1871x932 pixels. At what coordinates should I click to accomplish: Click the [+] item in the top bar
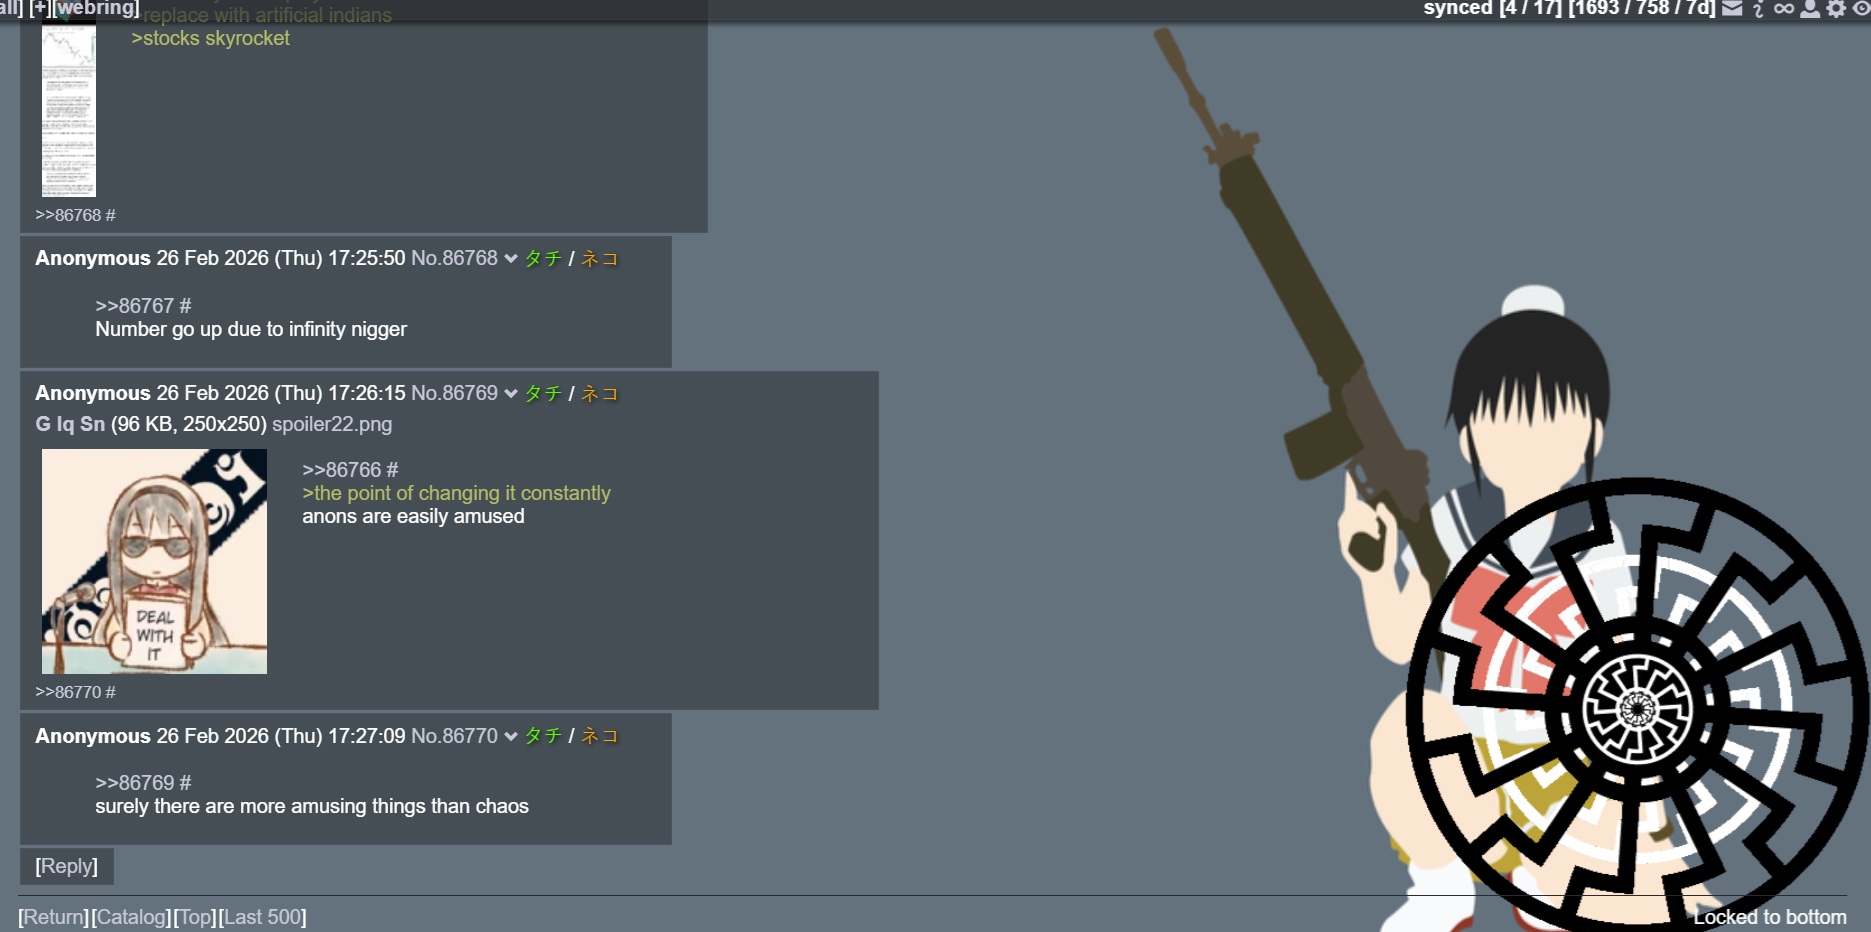(x=40, y=8)
